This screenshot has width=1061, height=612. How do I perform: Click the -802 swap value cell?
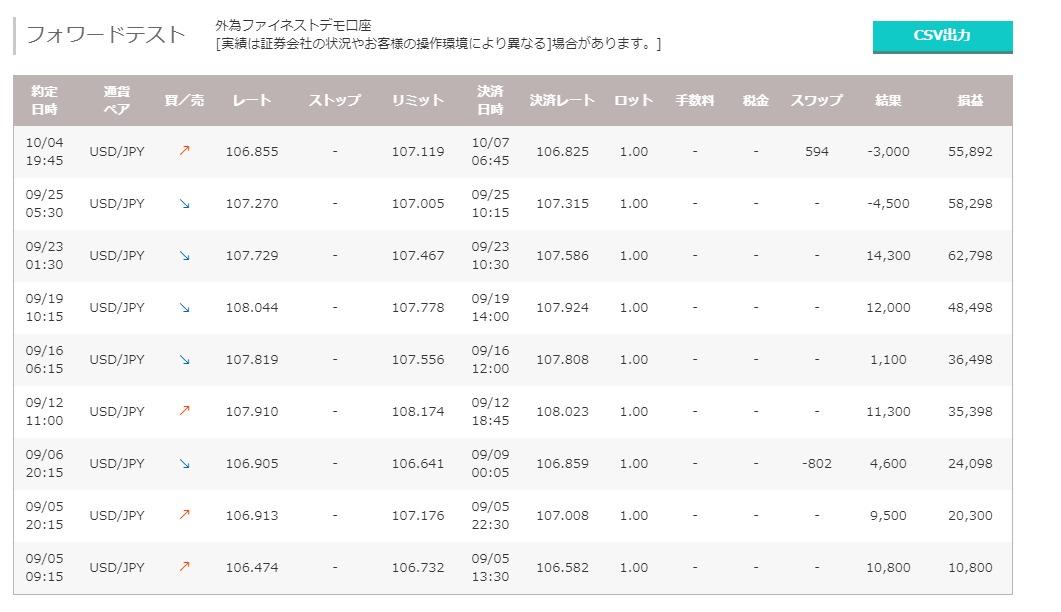click(816, 464)
